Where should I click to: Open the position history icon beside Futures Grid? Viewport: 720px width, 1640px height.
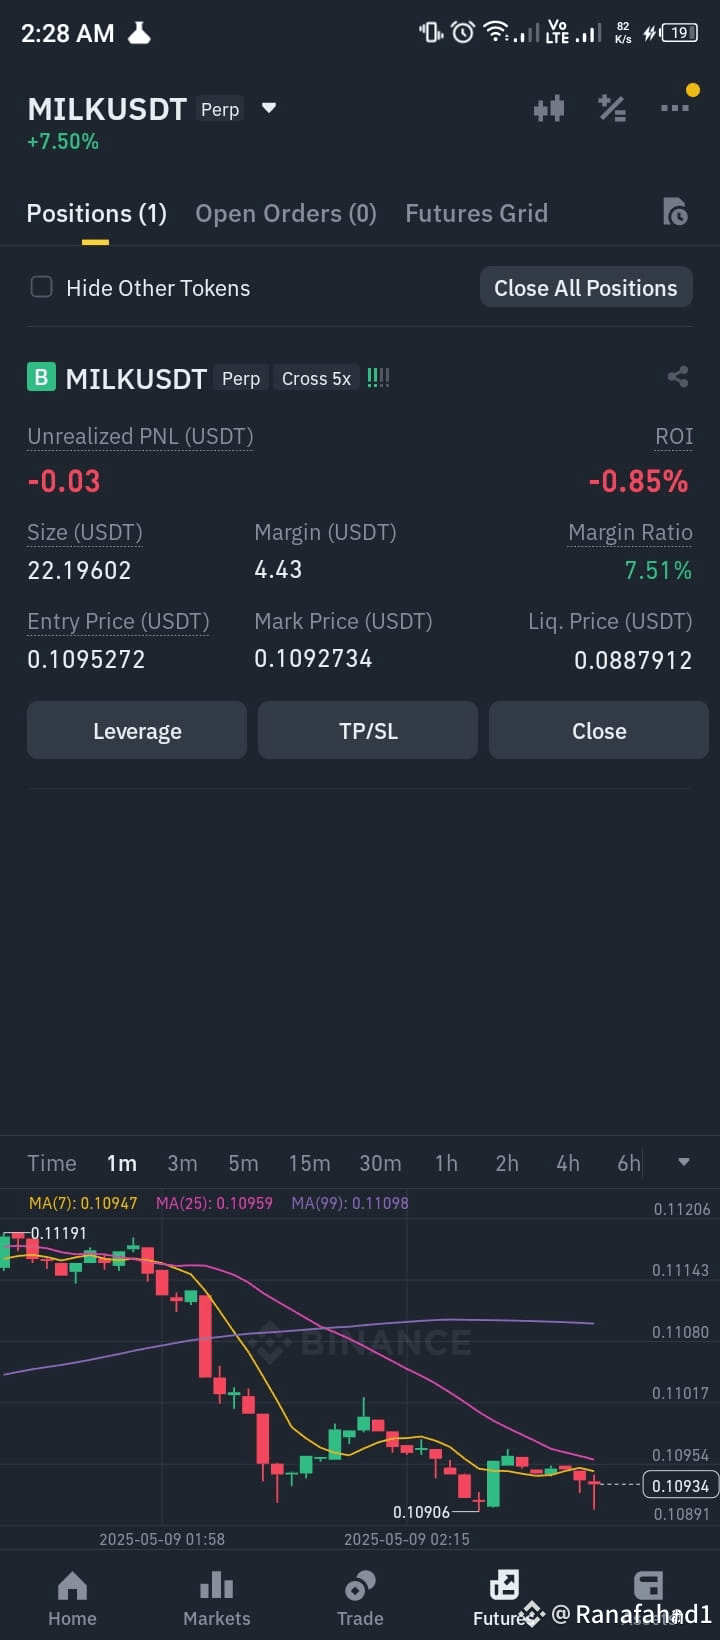676,212
